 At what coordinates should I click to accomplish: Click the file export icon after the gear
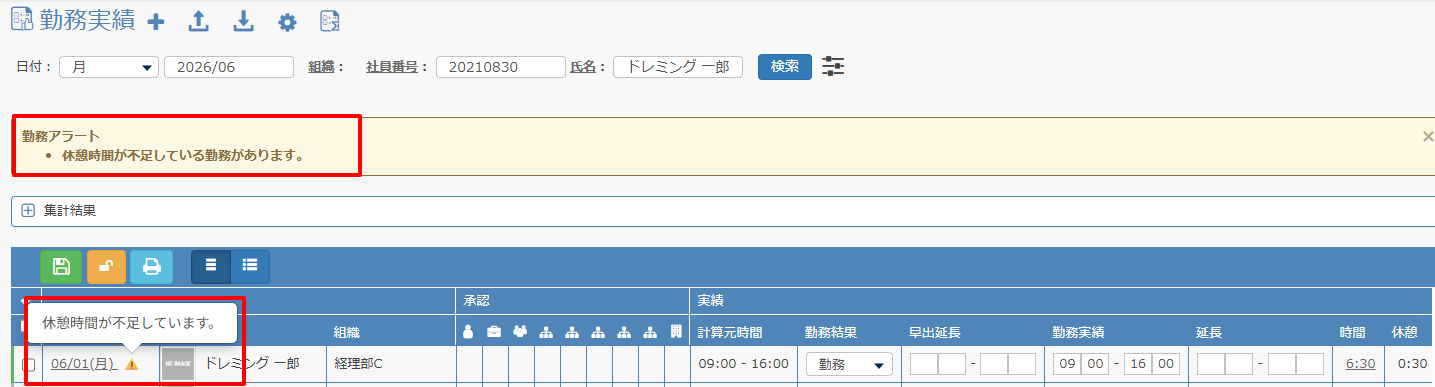[x=330, y=22]
